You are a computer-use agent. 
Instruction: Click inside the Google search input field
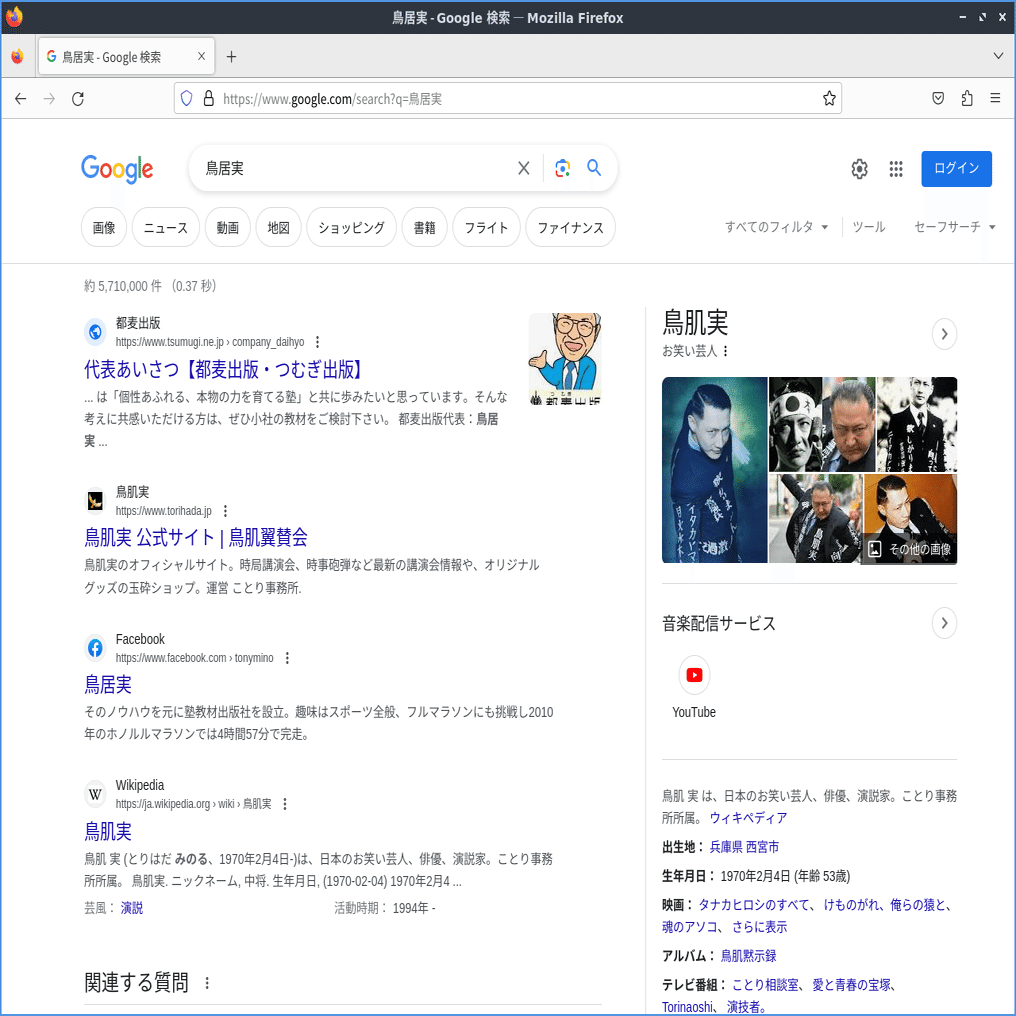356,168
